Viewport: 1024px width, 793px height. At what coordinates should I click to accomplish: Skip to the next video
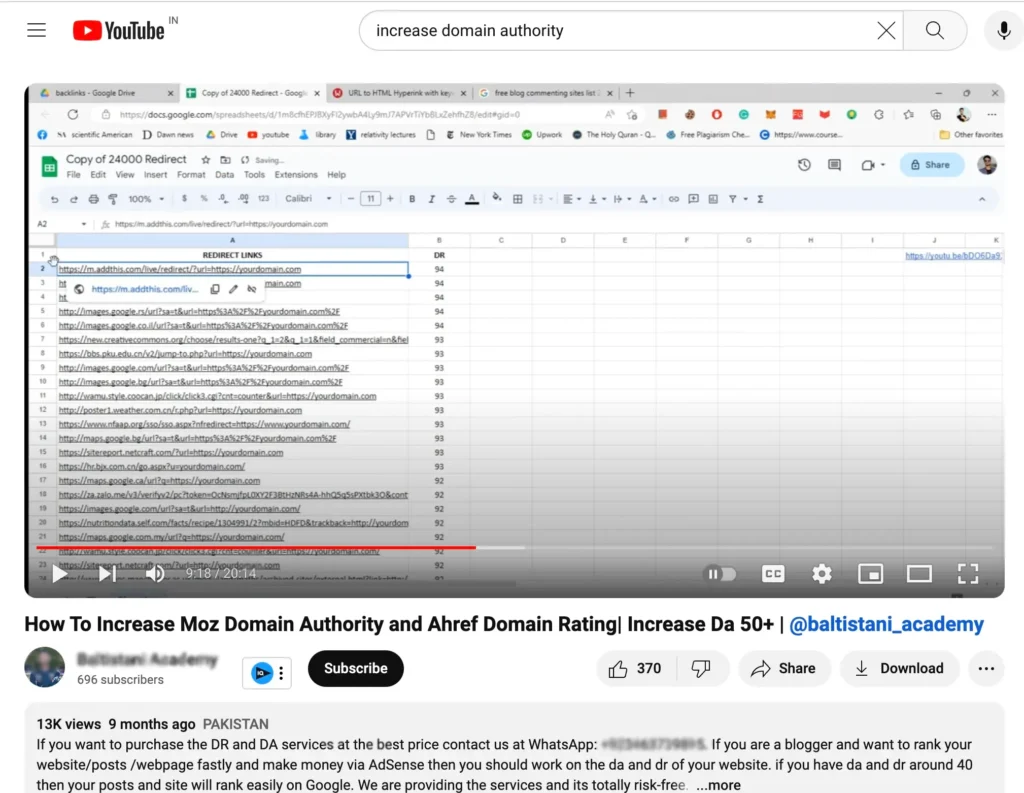tap(107, 574)
